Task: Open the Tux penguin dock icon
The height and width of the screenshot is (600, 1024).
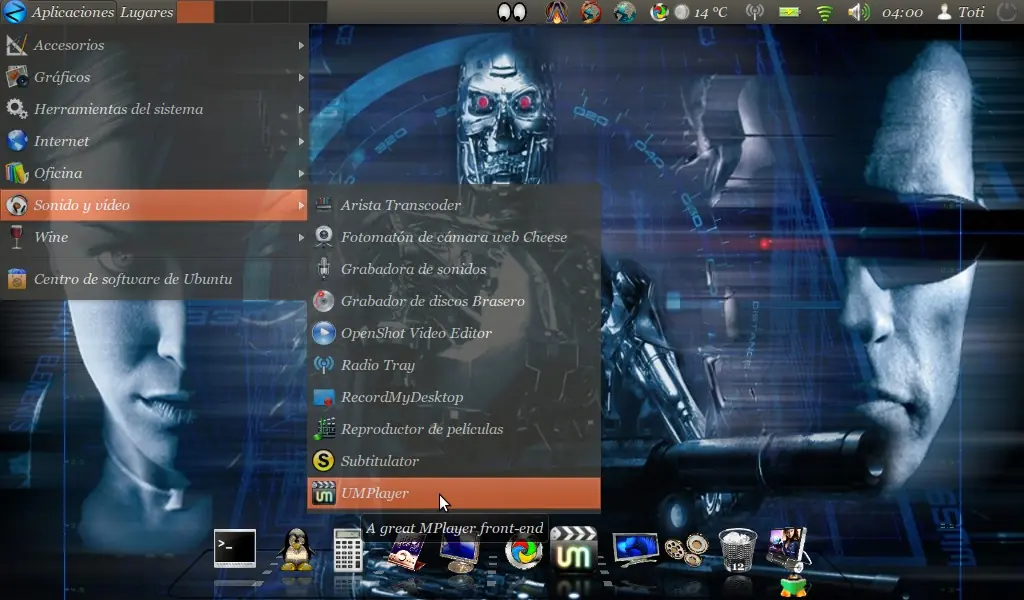Action: [296, 550]
